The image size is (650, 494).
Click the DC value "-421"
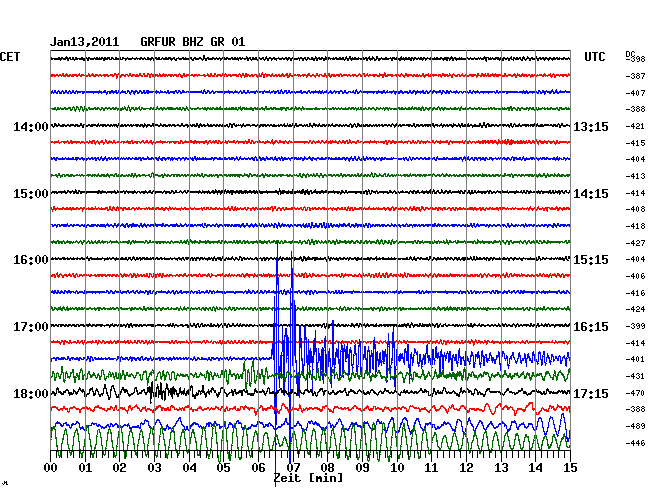[635, 126]
